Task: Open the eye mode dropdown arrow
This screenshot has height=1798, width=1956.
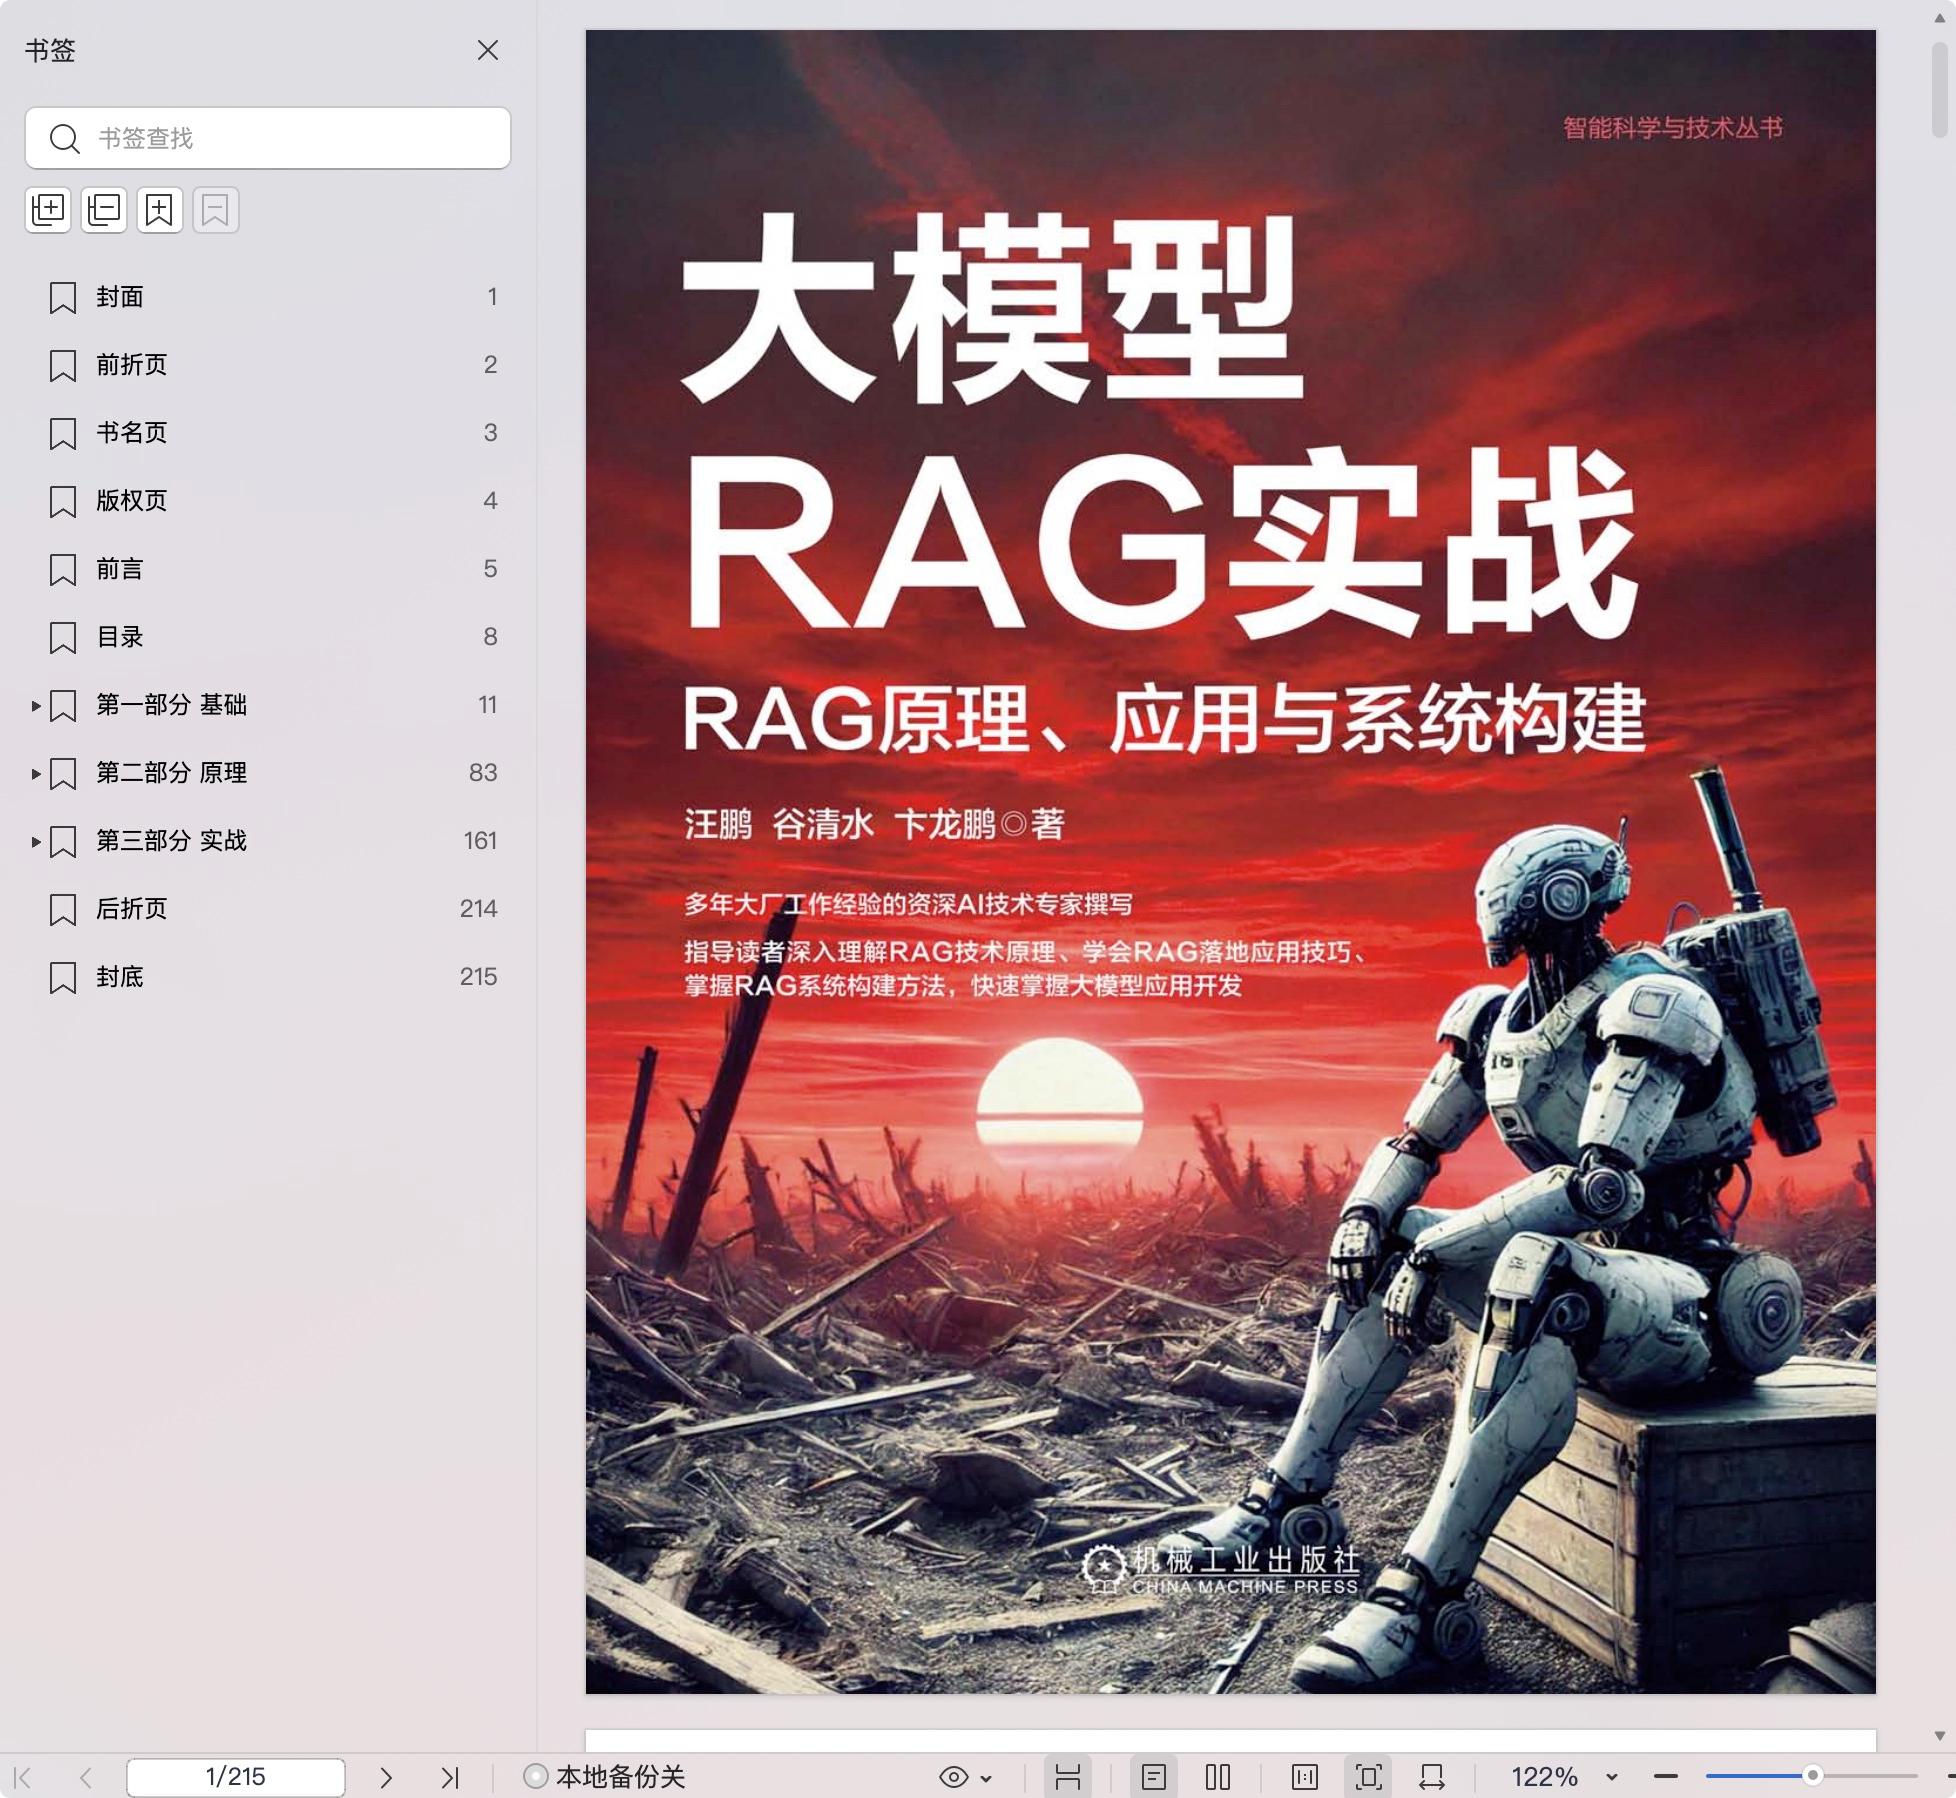Action: 987,1778
